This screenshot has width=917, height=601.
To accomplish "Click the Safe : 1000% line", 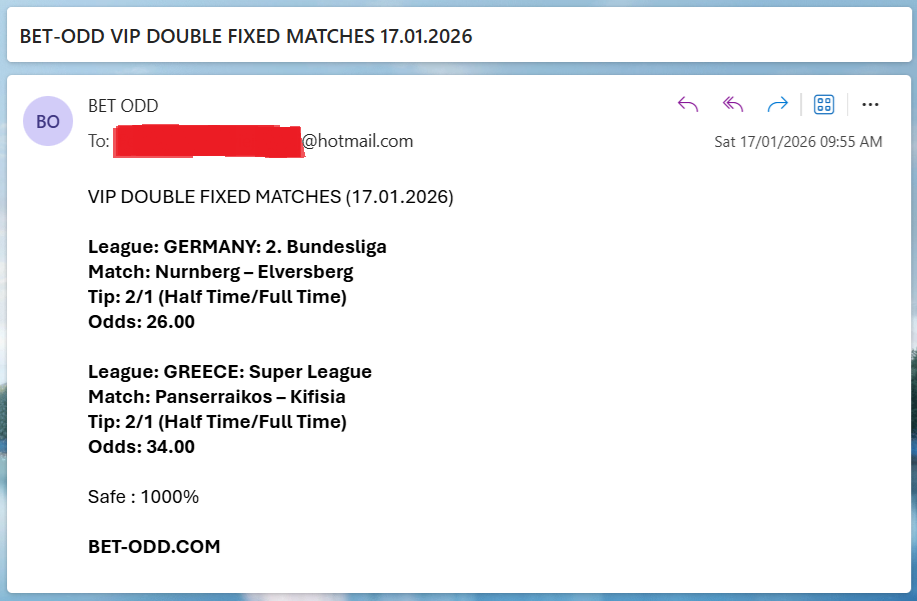I will click(143, 497).
